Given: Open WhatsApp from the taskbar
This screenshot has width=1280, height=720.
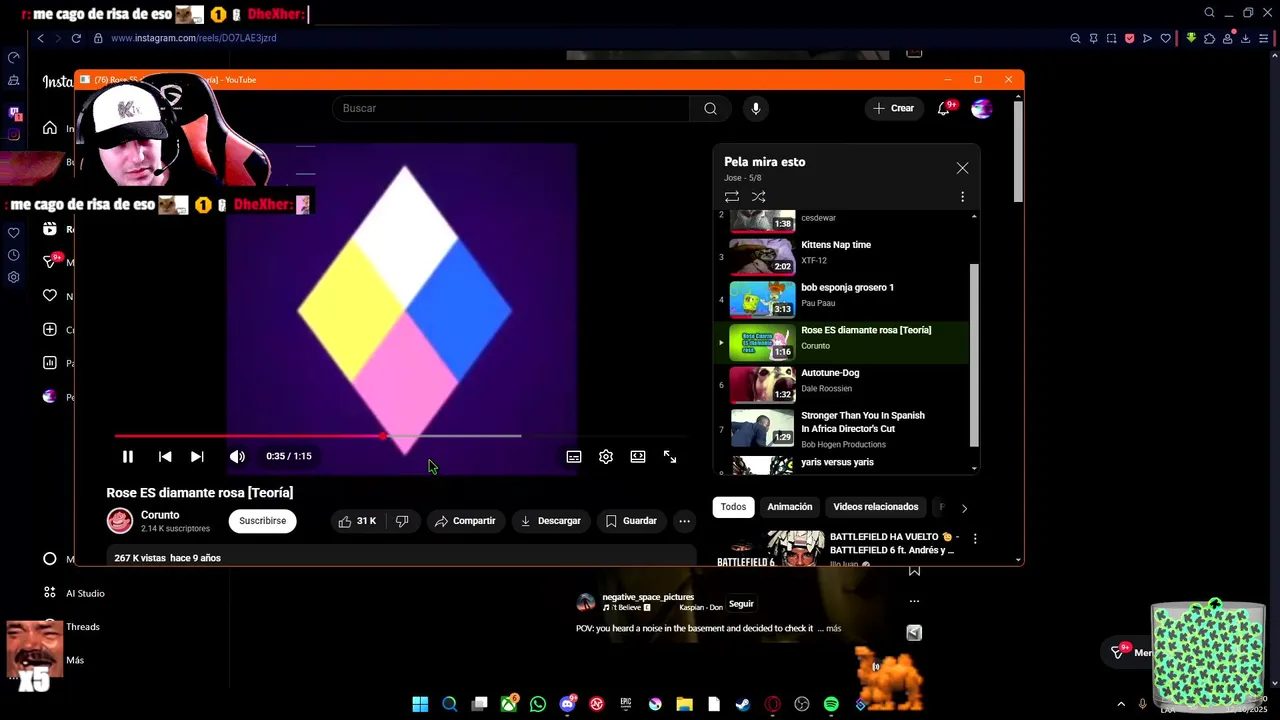Looking at the screenshot, I should [538, 704].
